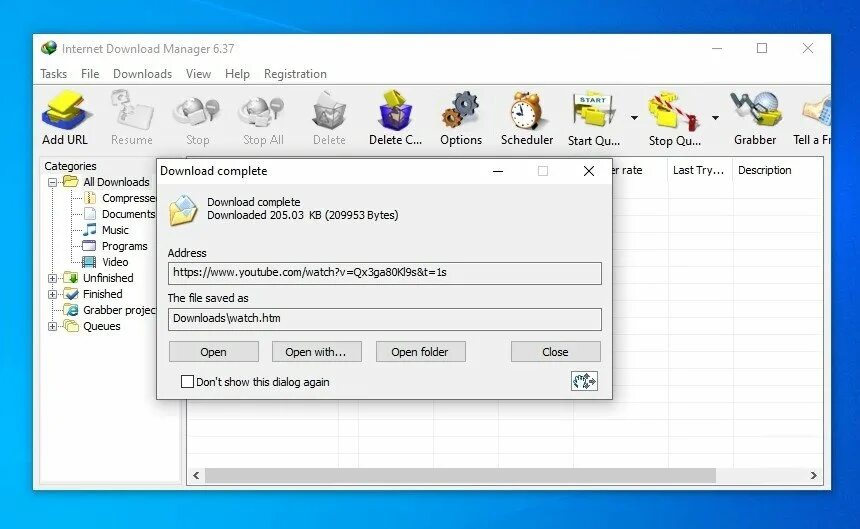Screen dimensions: 860x529
Task: Click the drag-and-drop hand icon in dialog
Action: coord(584,381)
